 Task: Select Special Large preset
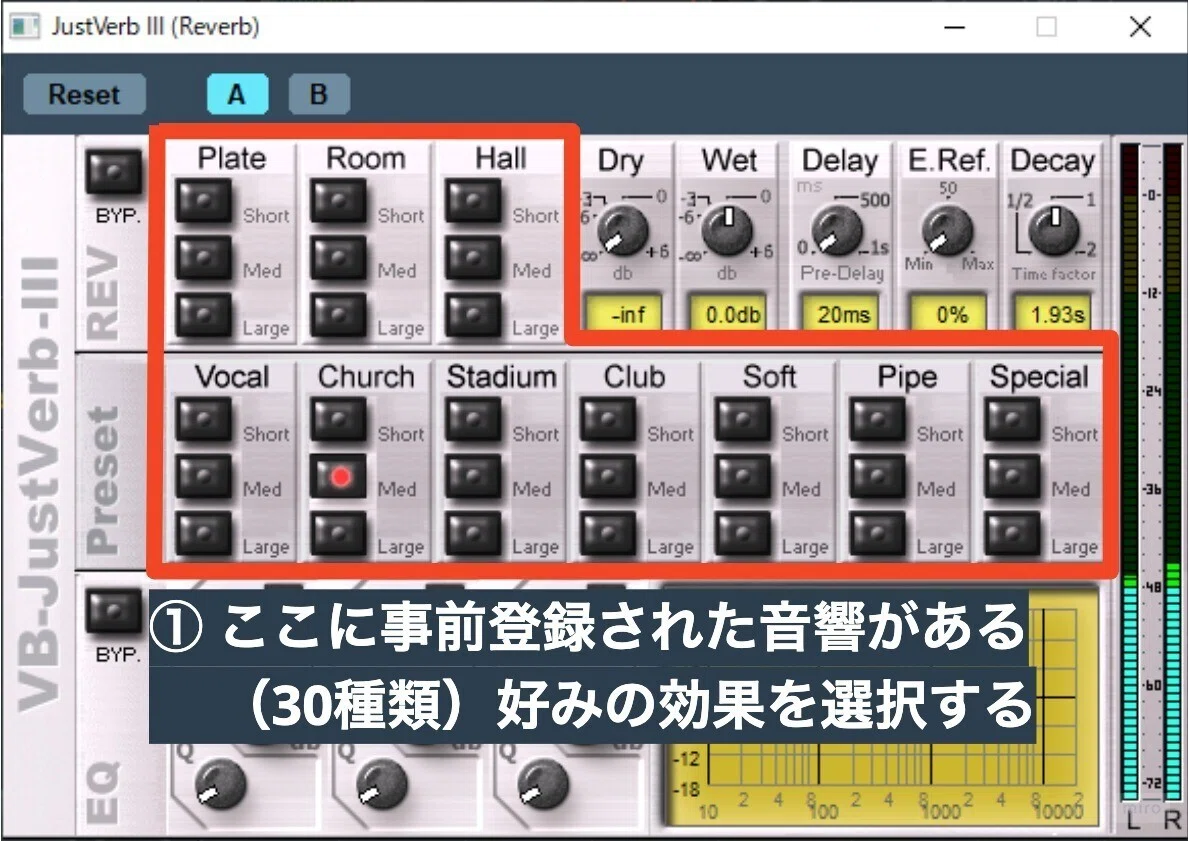click(1012, 533)
